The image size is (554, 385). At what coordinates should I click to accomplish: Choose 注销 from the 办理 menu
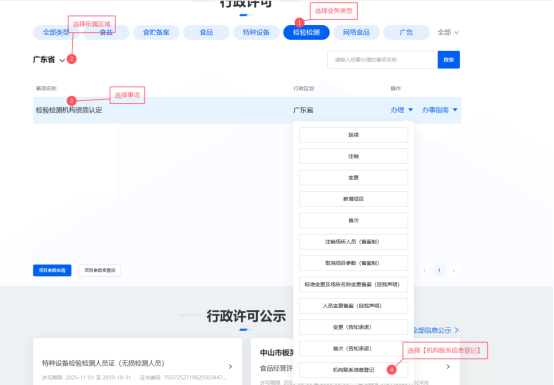click(353, 156)
